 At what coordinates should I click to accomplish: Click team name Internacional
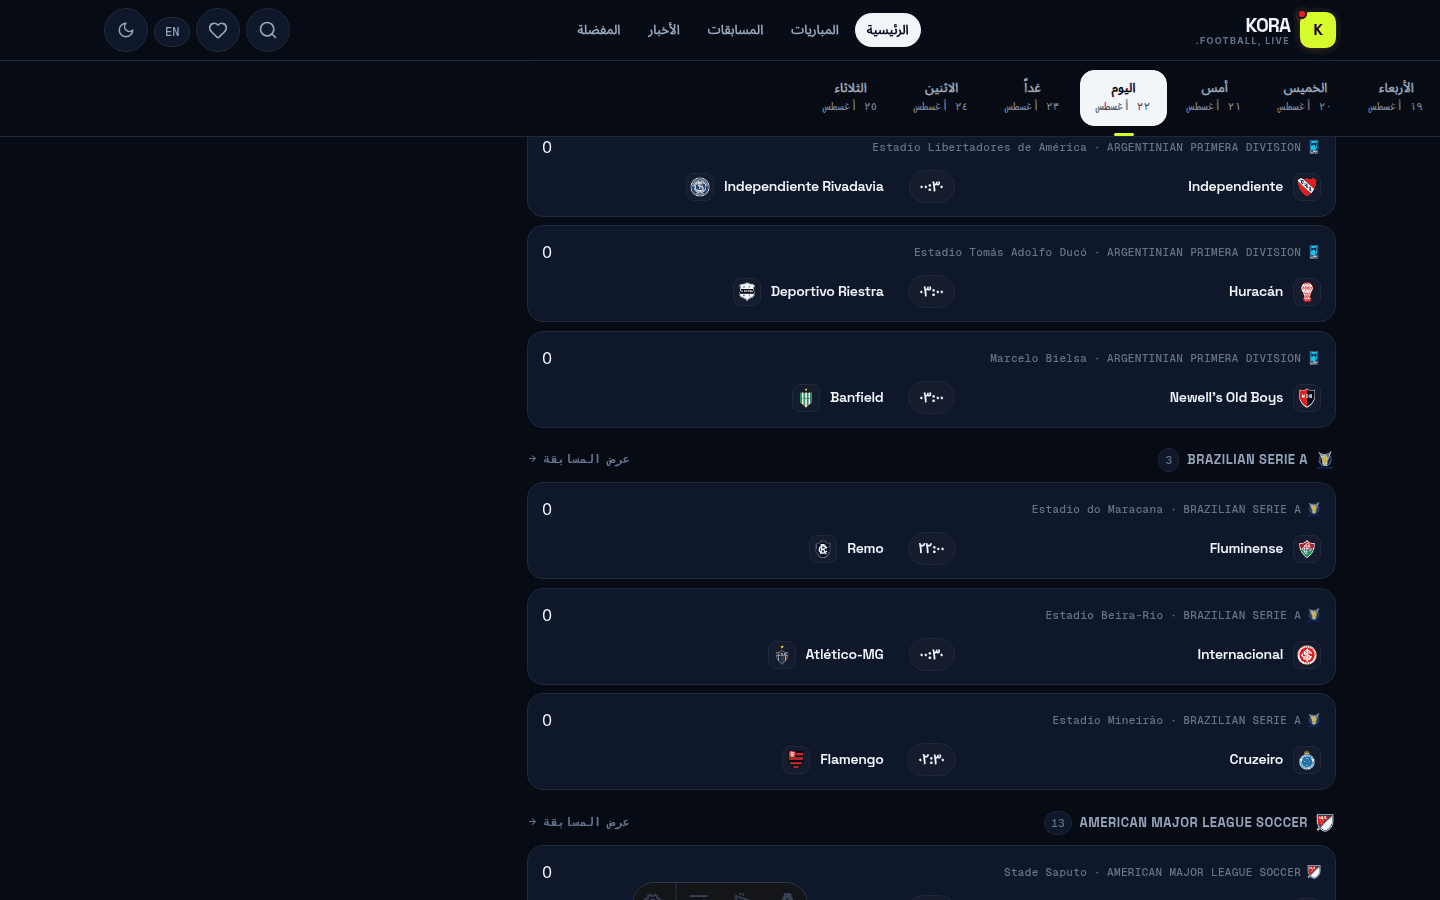pos(1240,655)
